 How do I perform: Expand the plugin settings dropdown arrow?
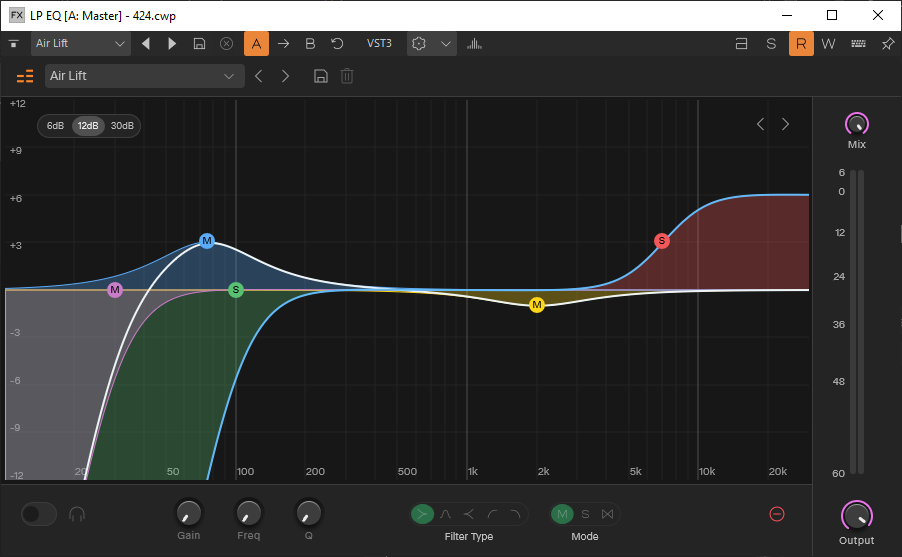coord(446,44)
